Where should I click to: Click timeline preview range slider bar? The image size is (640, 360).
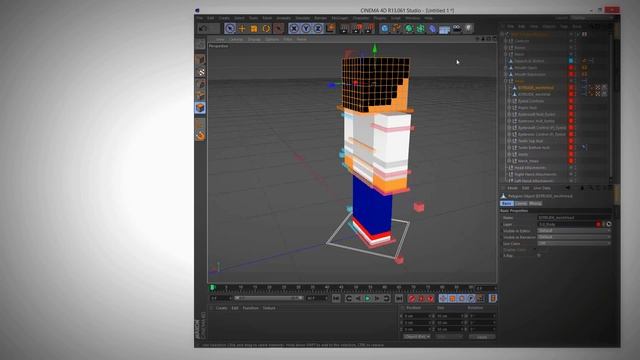[269, 298]
